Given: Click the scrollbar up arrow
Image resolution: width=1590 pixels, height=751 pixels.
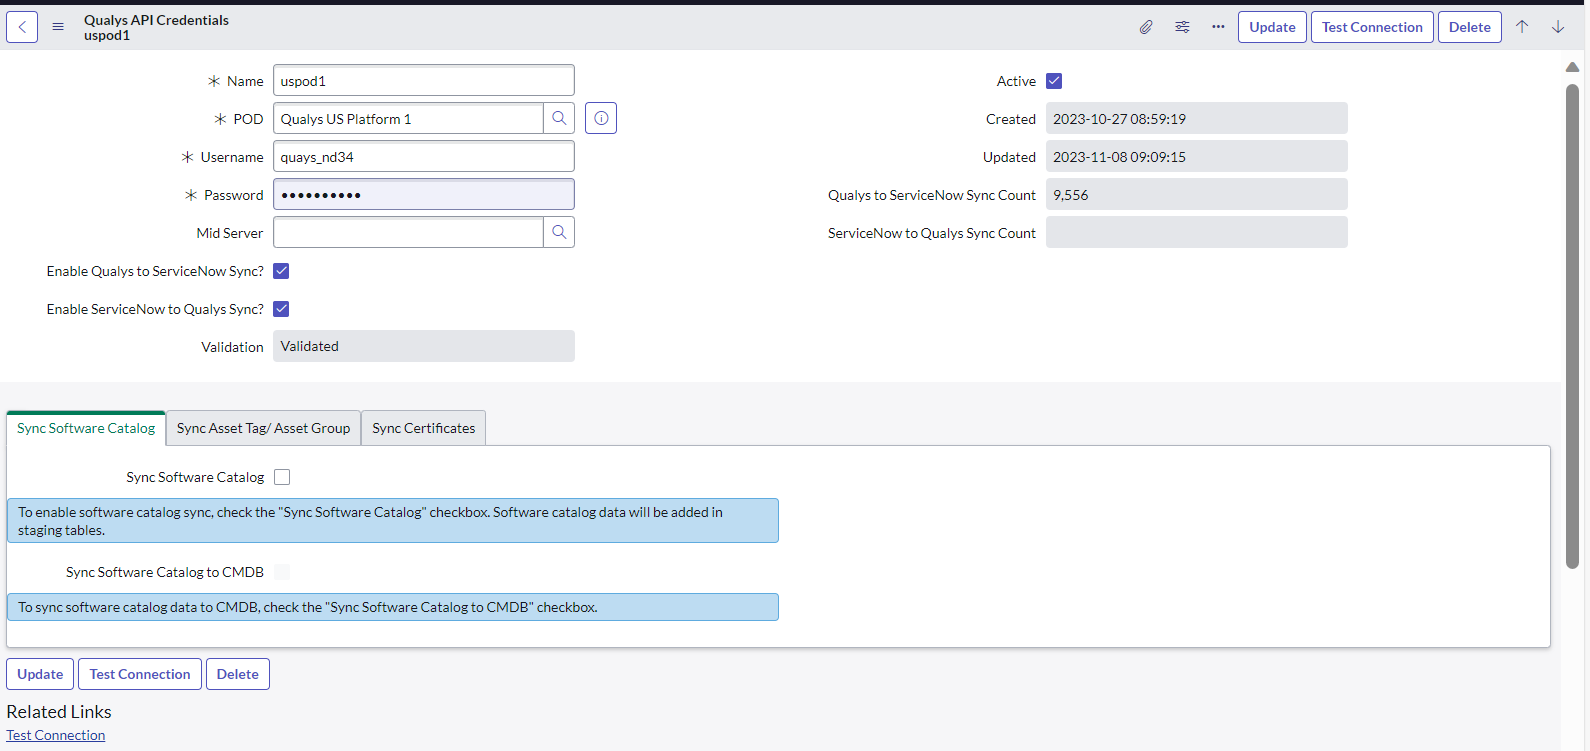Looking at the screenshot, I should click(1572, 67).
